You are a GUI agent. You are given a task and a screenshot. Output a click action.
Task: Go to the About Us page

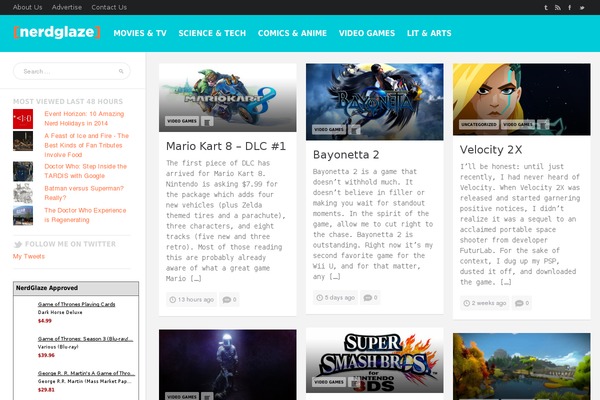point(28,7)
